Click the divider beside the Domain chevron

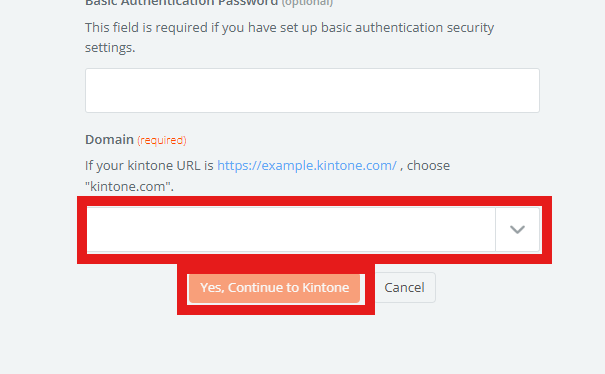pos(495,230)
